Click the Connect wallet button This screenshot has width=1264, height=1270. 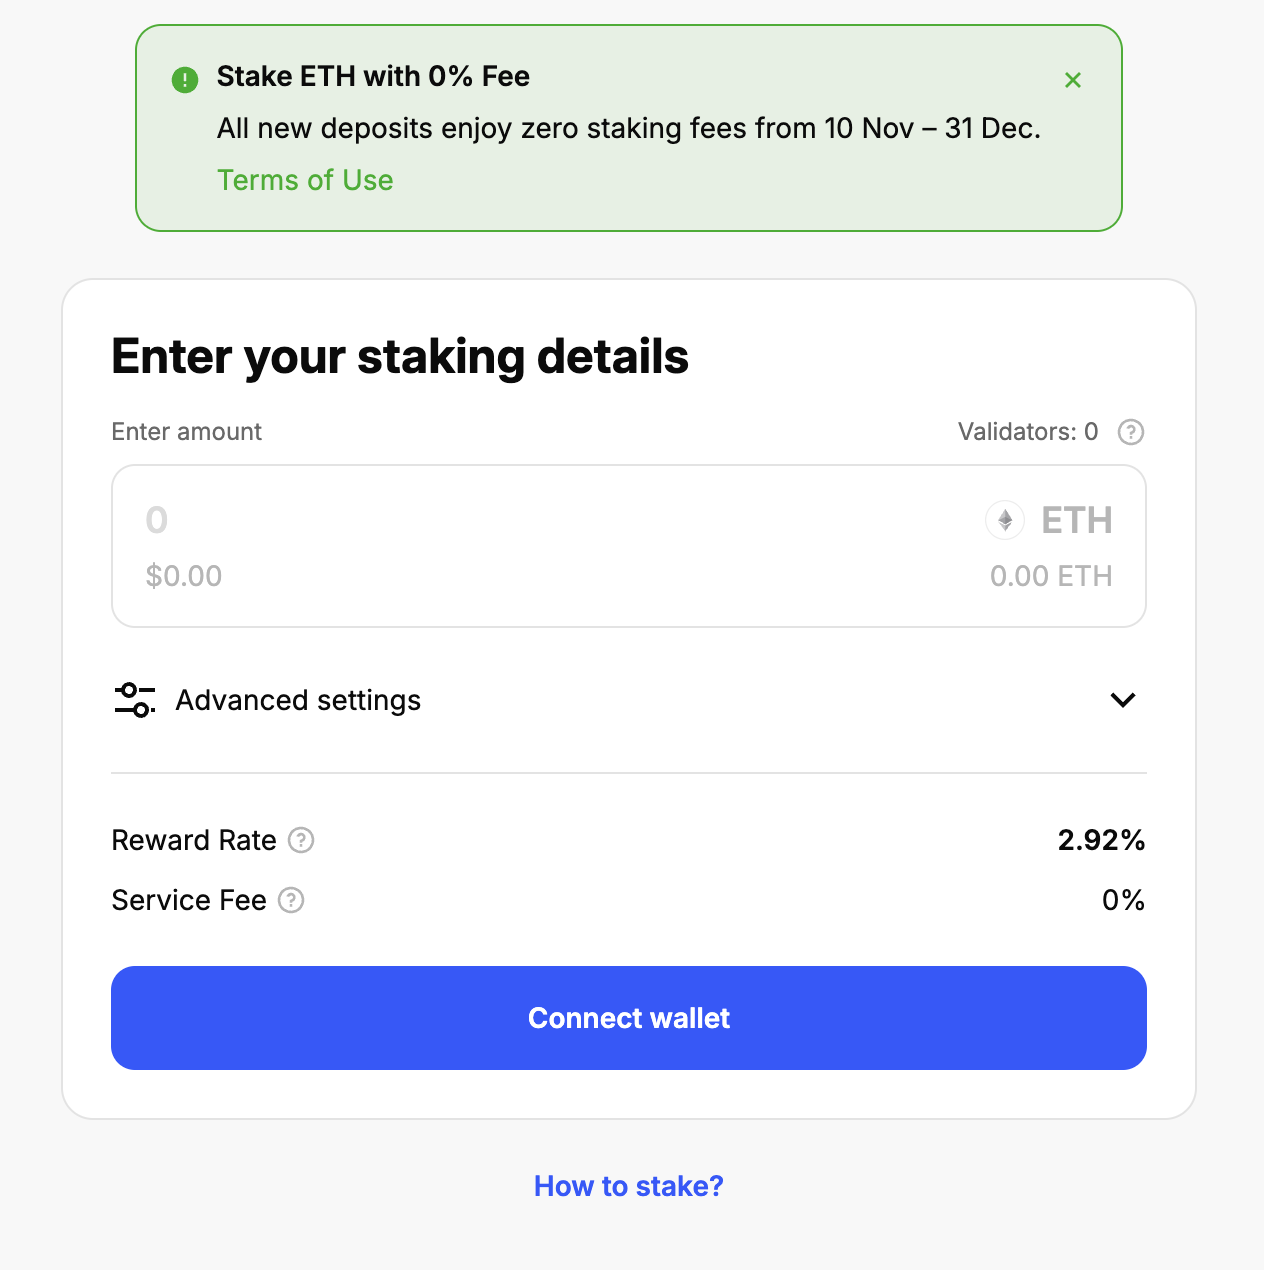point(629,1018)
